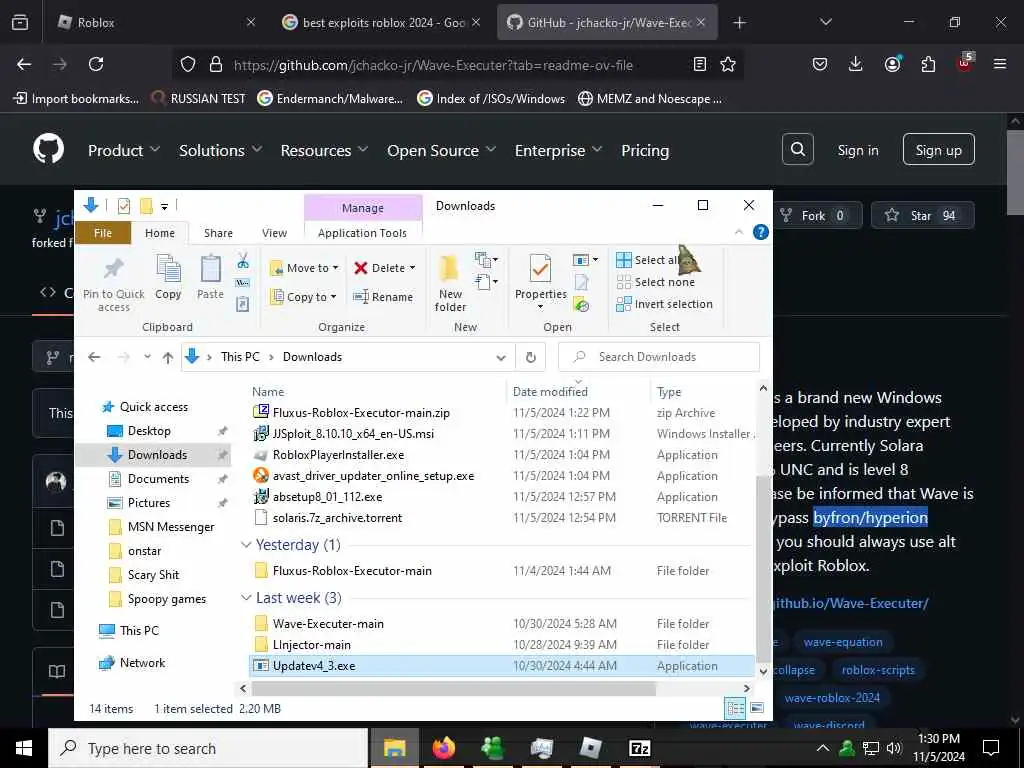Viewport: 1024px width, 768px height.
Task: Click Explorer's back navigation arrow
Action: click(94, 357)
